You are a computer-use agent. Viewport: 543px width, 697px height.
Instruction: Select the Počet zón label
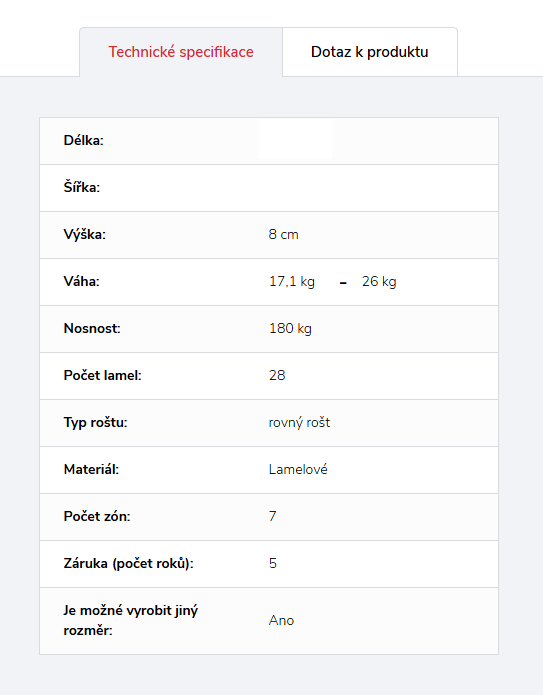point(97,517)
